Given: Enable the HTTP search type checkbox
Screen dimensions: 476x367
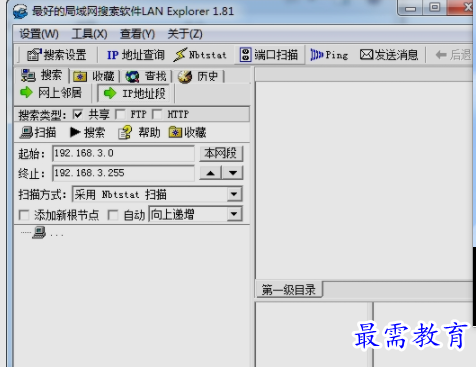Looking at the screenshot, I should (x=157, y=114).
